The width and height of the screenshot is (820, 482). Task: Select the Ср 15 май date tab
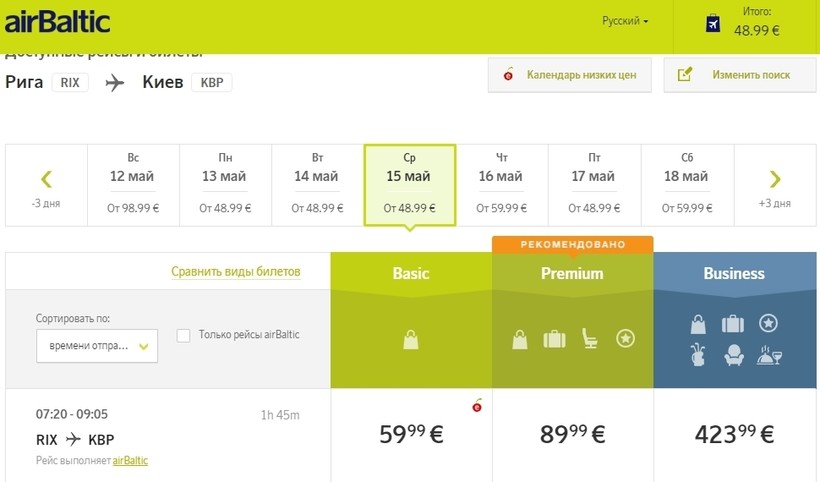410,186
